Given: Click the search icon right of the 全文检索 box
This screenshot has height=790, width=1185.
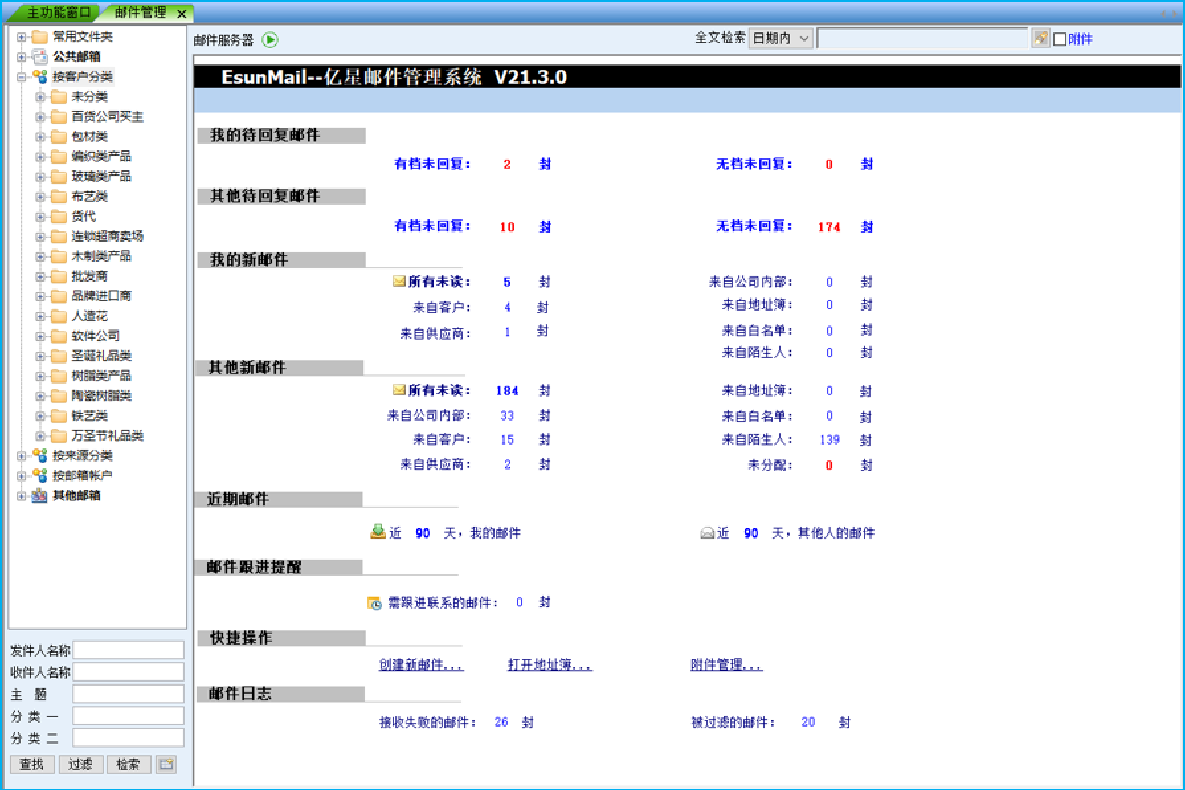Looking at the screenshot, I should pos(1041,39).
